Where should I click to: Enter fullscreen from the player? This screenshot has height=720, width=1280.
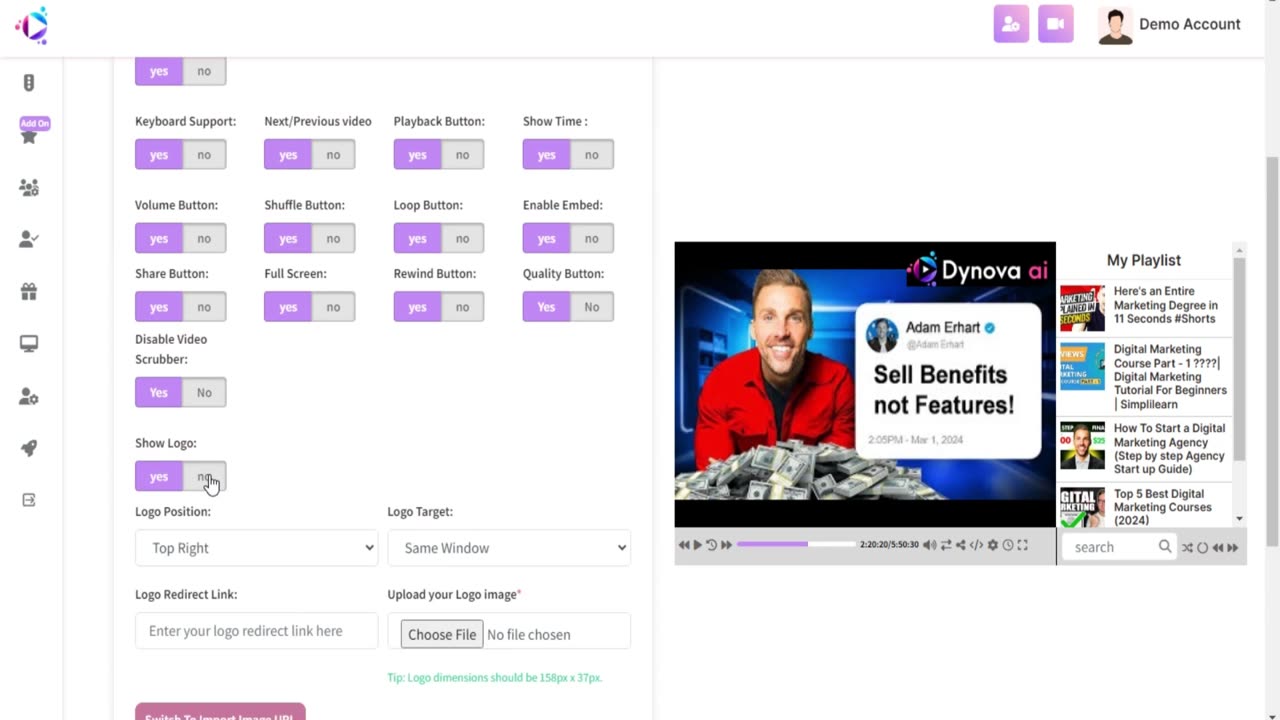1022,545
